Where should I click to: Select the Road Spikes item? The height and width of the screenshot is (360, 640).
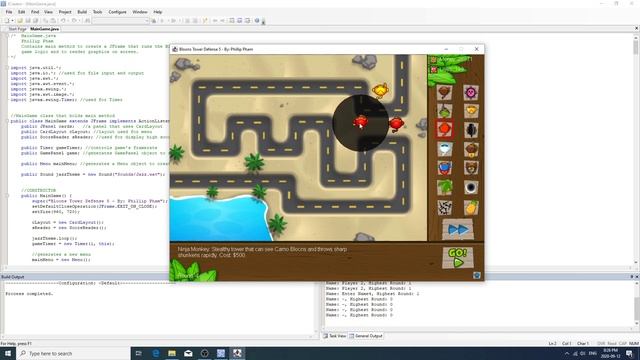click(444, 207)
